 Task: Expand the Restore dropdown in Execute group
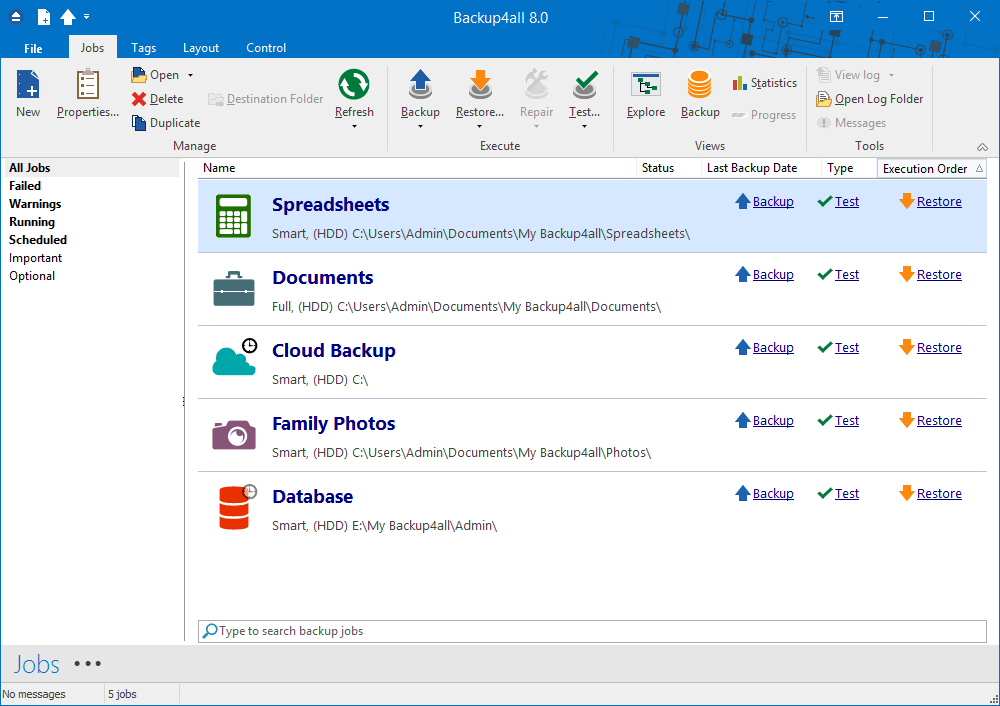(x=480, y=126)
